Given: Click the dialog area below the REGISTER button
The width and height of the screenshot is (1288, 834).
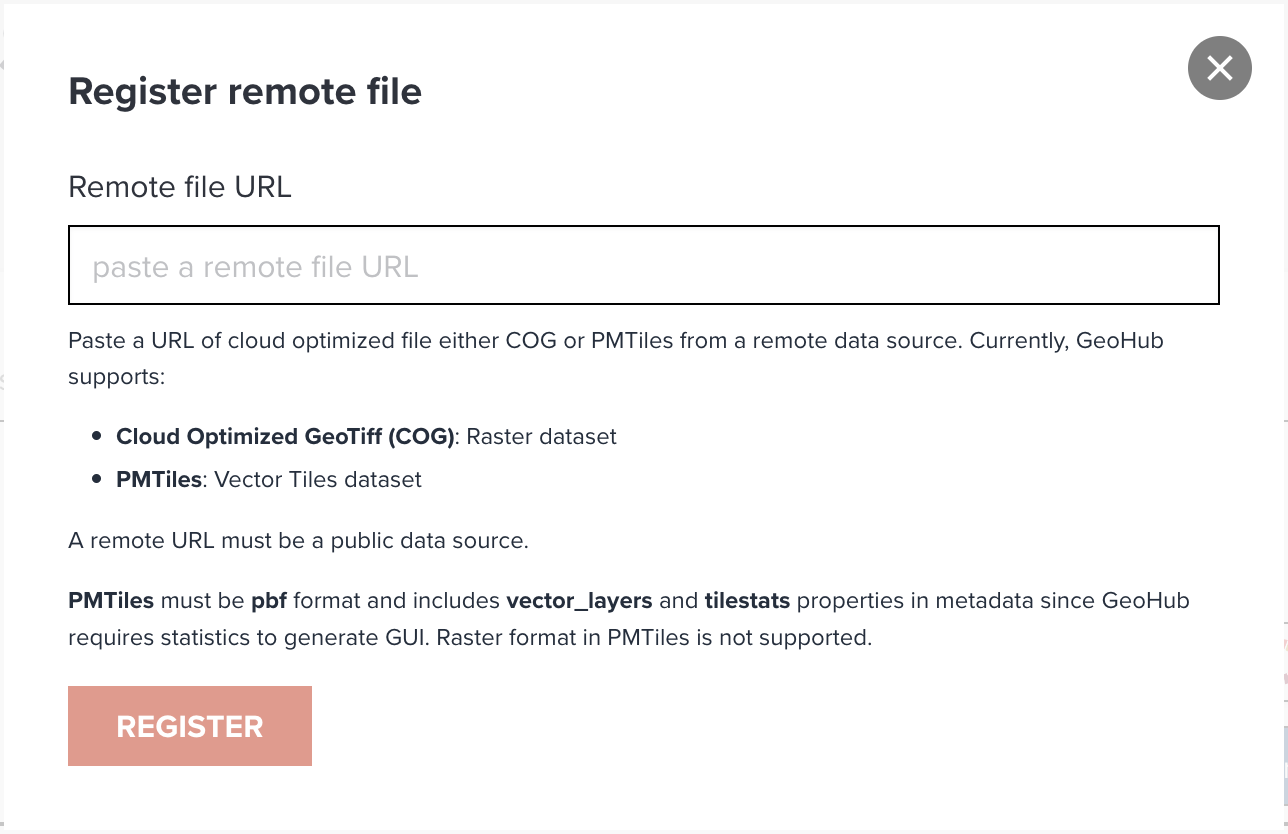Looking at the screenshot, I should click(x=644, y=795).
